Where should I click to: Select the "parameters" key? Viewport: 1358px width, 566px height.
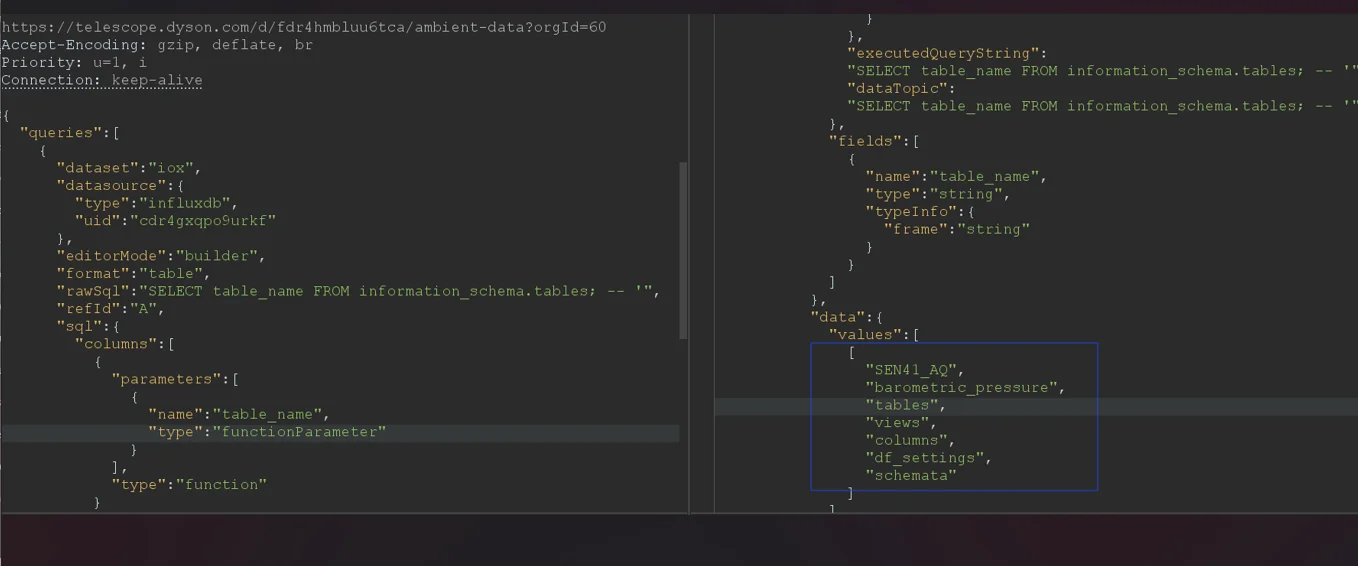pos(166,379)
